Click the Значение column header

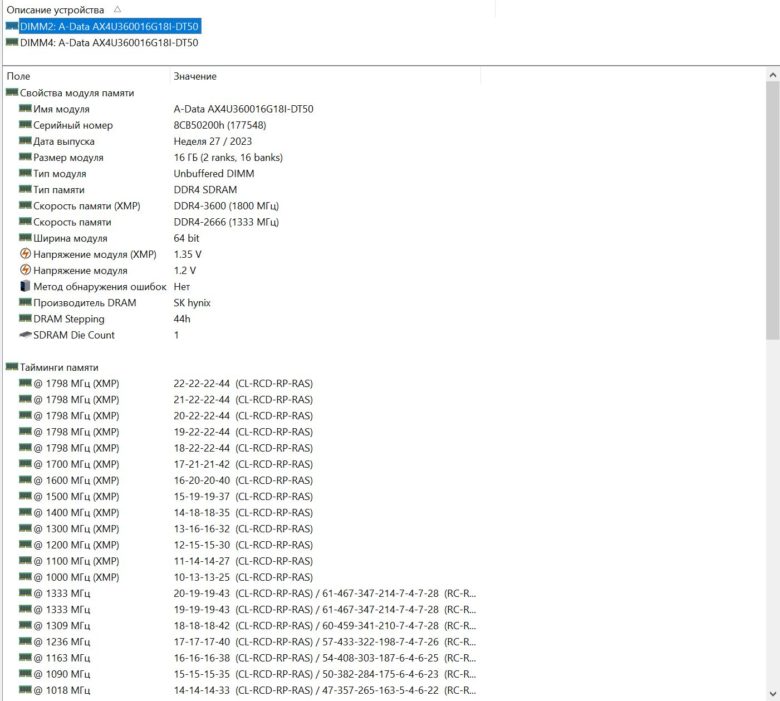coord(195,76)
